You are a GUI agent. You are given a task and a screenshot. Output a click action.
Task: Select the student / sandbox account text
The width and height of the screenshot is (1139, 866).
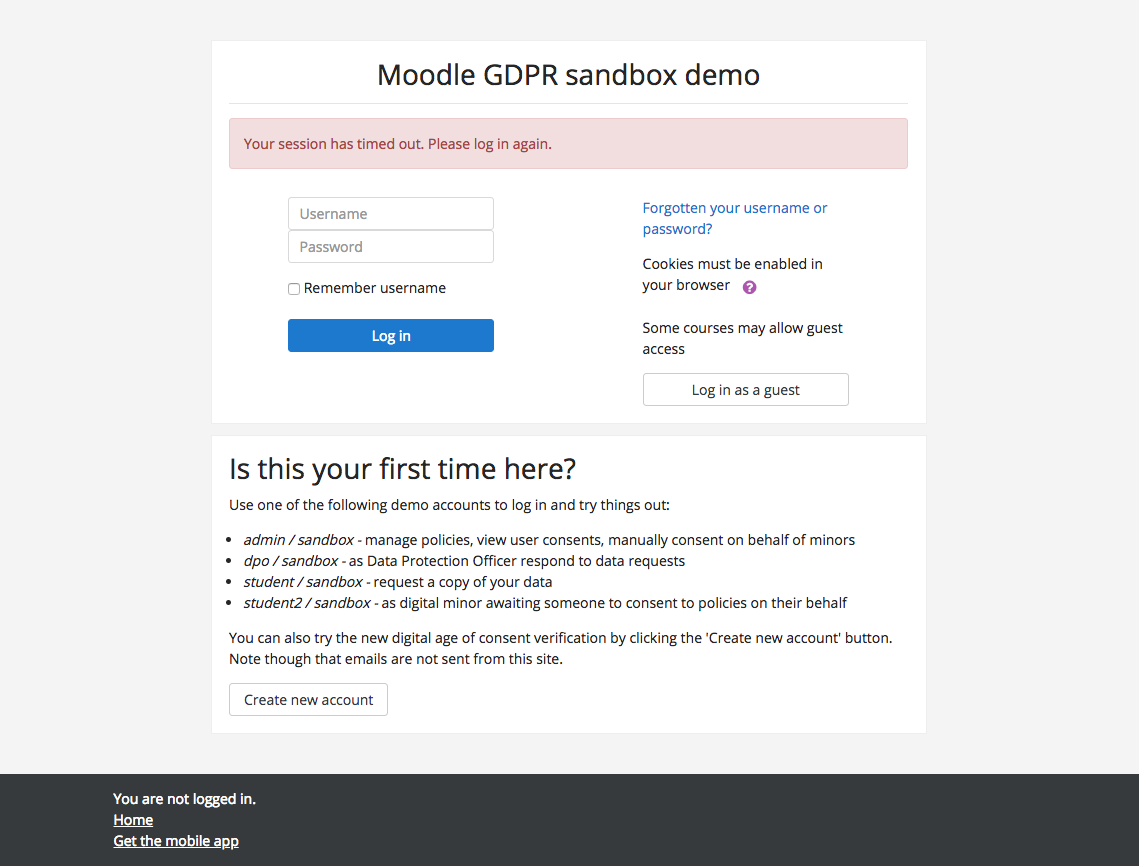(303, 582)
